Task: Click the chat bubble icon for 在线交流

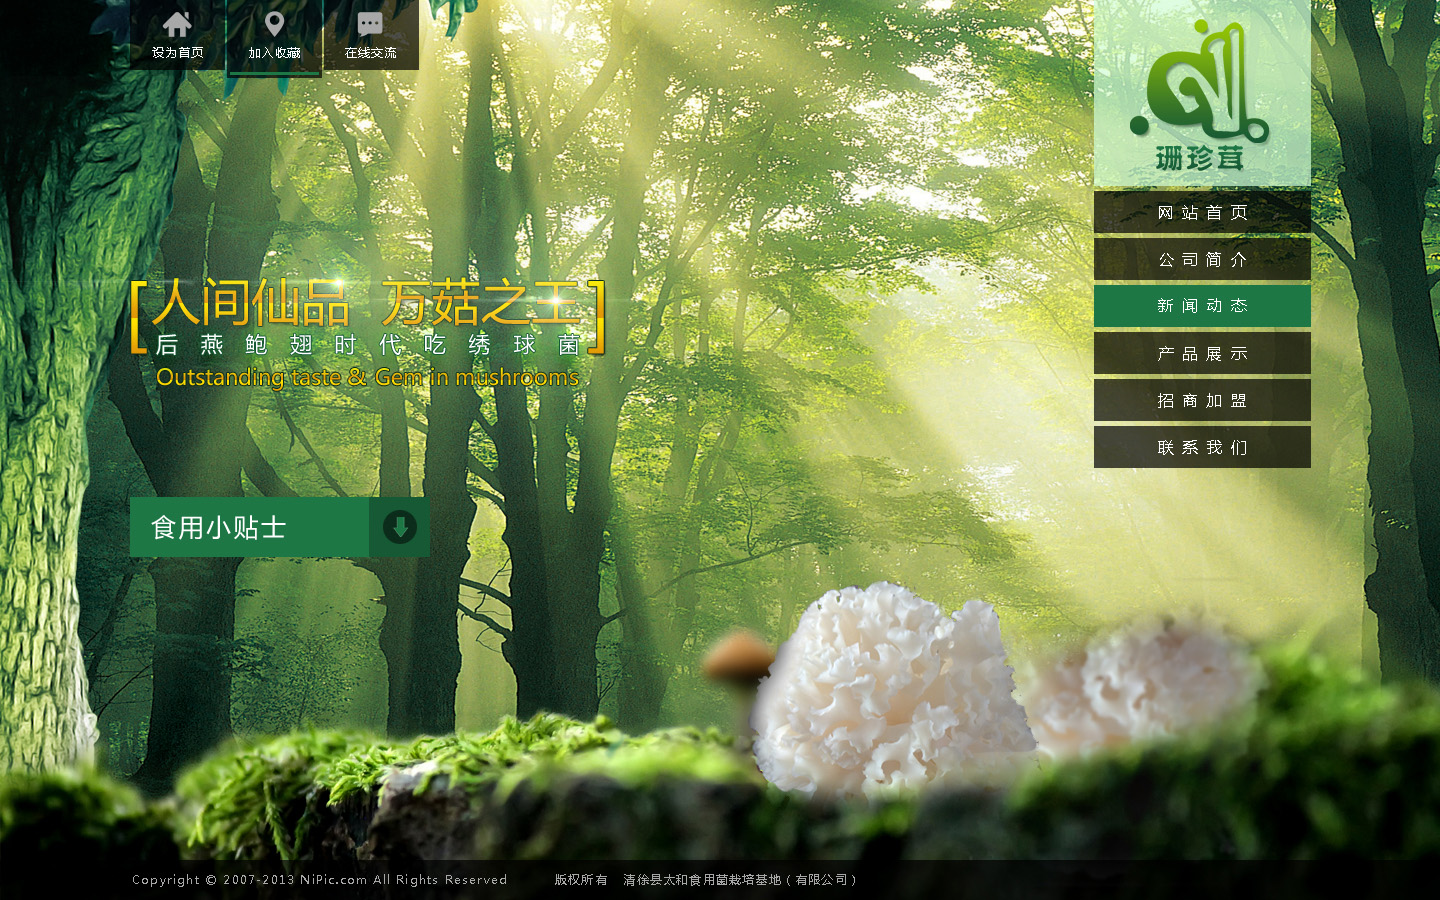Action: pos(370,24)
